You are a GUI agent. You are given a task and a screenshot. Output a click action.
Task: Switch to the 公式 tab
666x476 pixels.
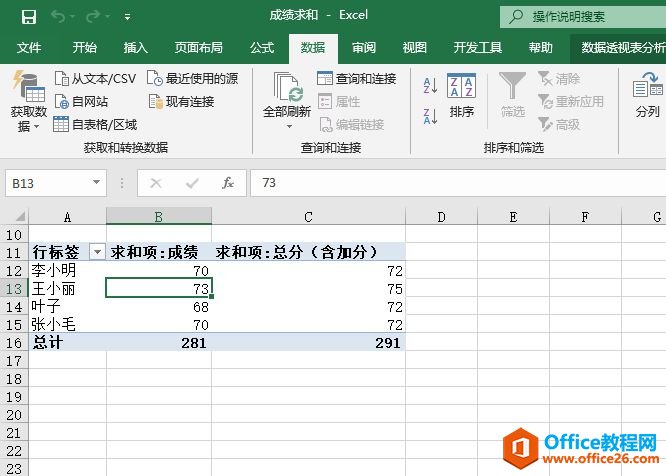262,48
